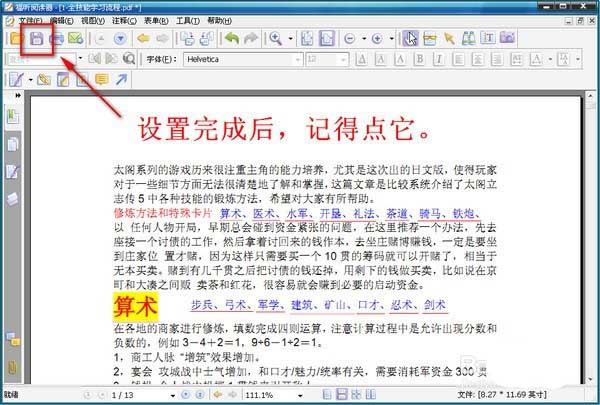Open the character spacing dropdown arrow
Screen dimensions: 600x405
(x=550, y=59)
